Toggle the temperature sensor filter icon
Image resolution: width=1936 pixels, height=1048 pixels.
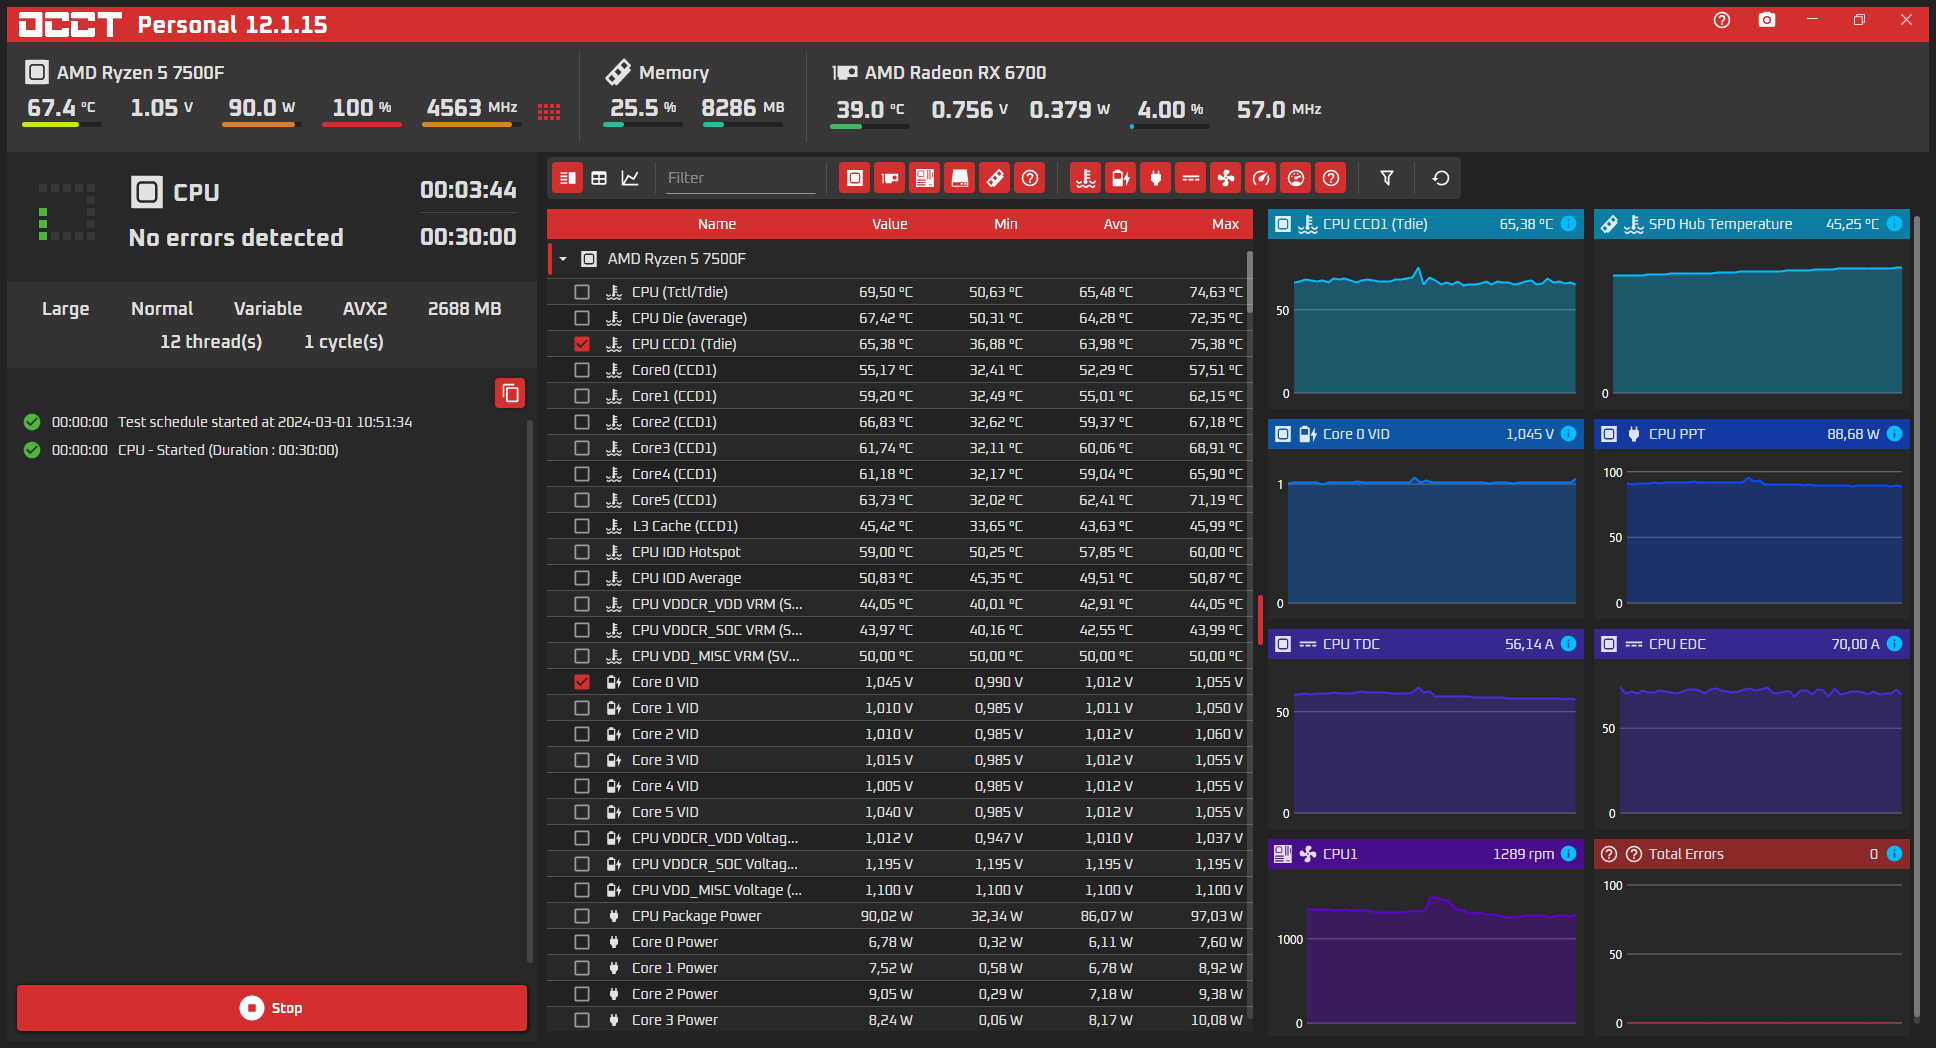click(1085, 178)
